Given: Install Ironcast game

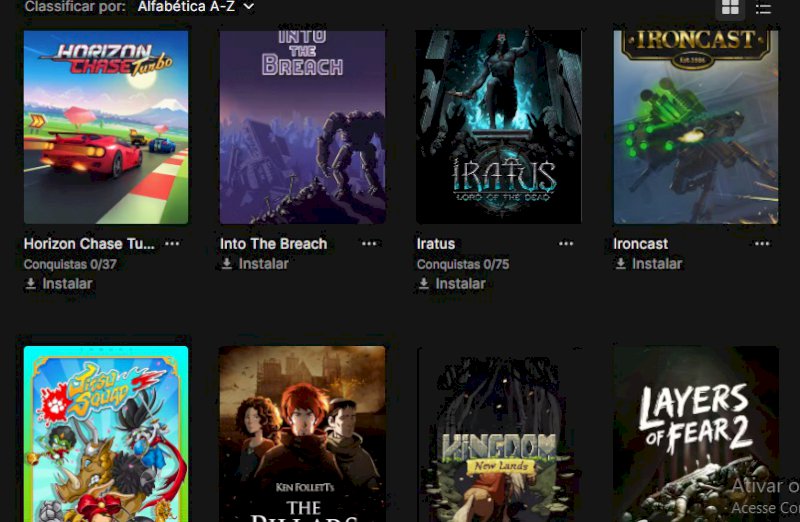Looking at the screenshot, I should pos(648,264).
